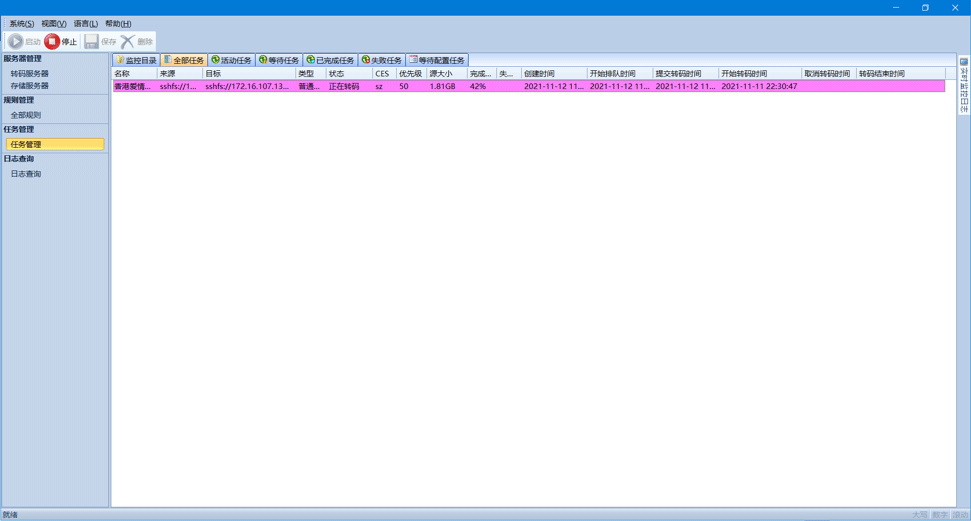Image resolution: width=971 pixels, height=521 pixels.
Task: Open the 系统(S) menu
Action: coord(21,23)
